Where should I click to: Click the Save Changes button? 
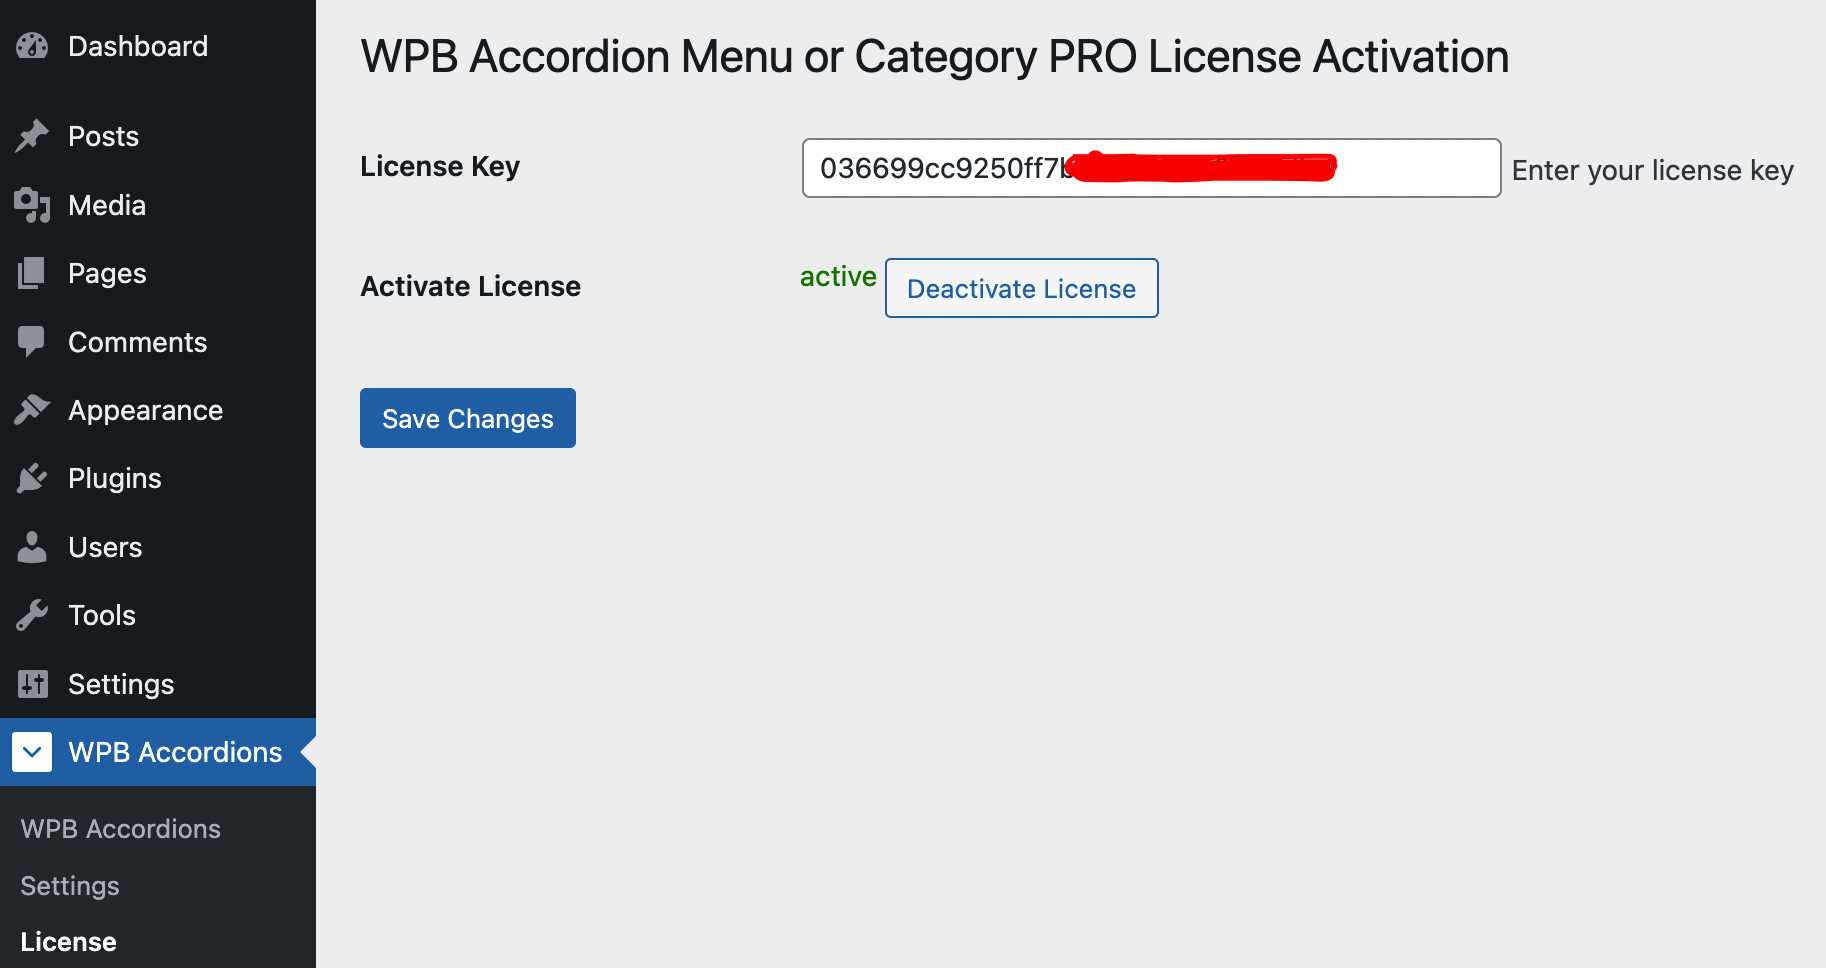(467, 418)
